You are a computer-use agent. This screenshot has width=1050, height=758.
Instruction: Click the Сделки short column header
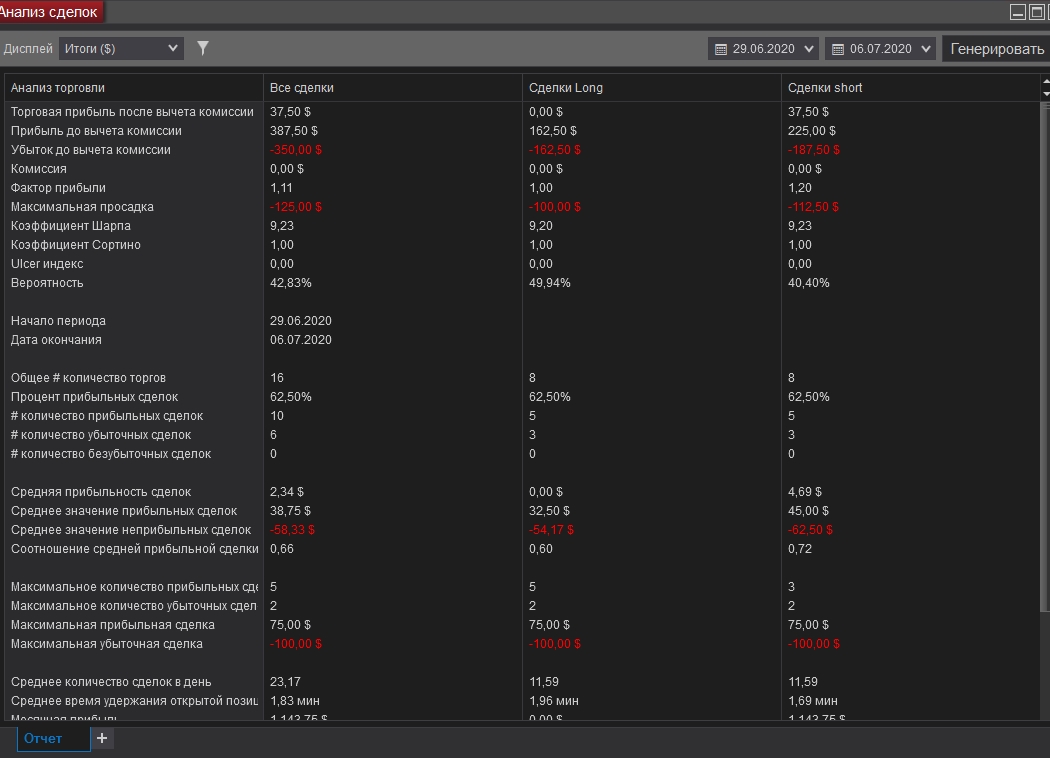[x=825, y=88]
